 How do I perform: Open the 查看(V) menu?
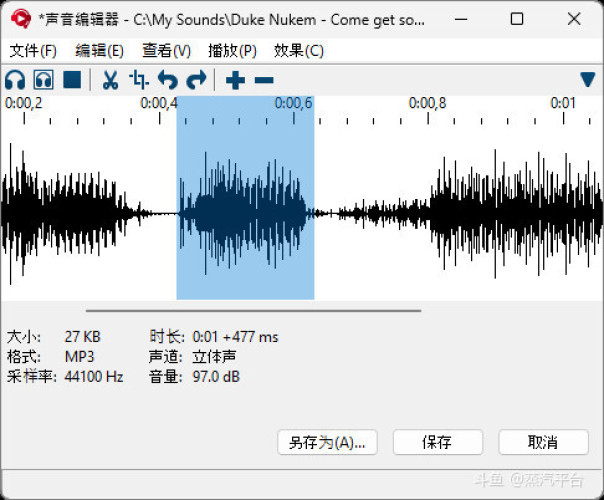pos(166,51)
